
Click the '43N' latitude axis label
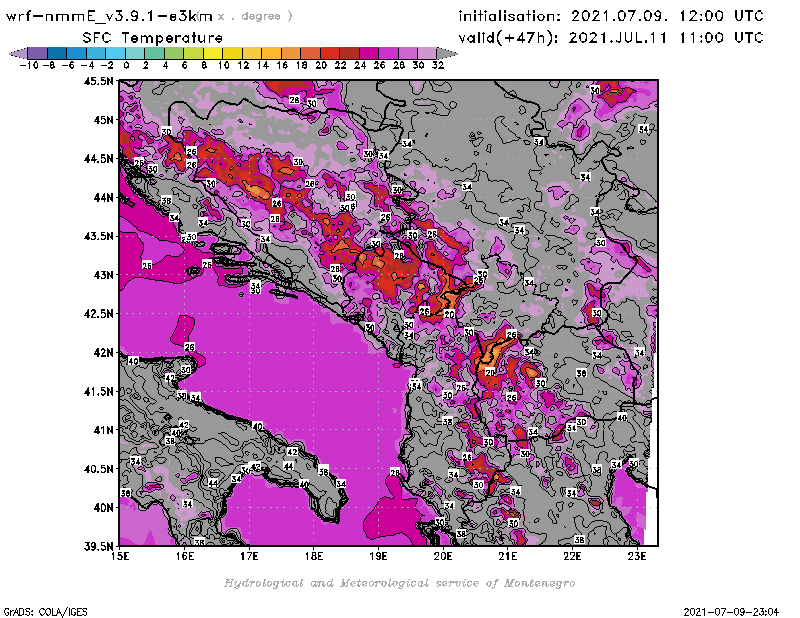click(x=103, y=275)
